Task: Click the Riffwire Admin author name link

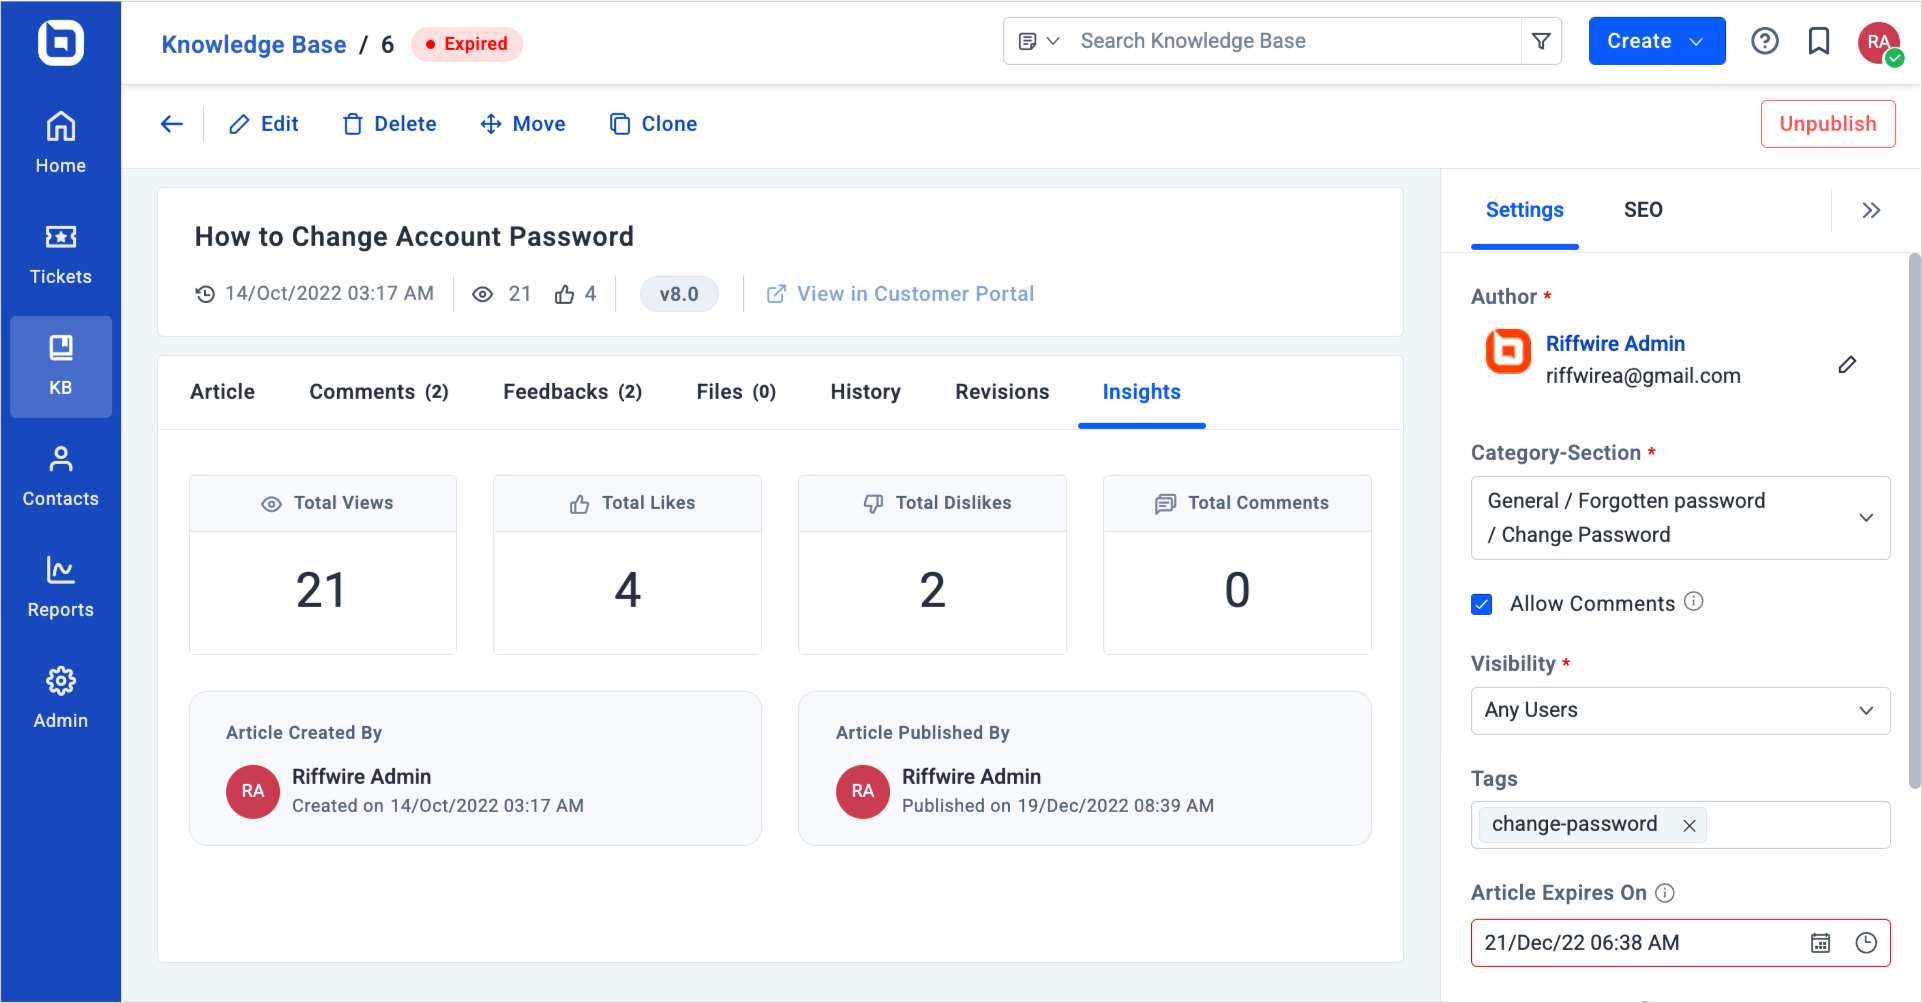Action: [x=1615, y=344]
